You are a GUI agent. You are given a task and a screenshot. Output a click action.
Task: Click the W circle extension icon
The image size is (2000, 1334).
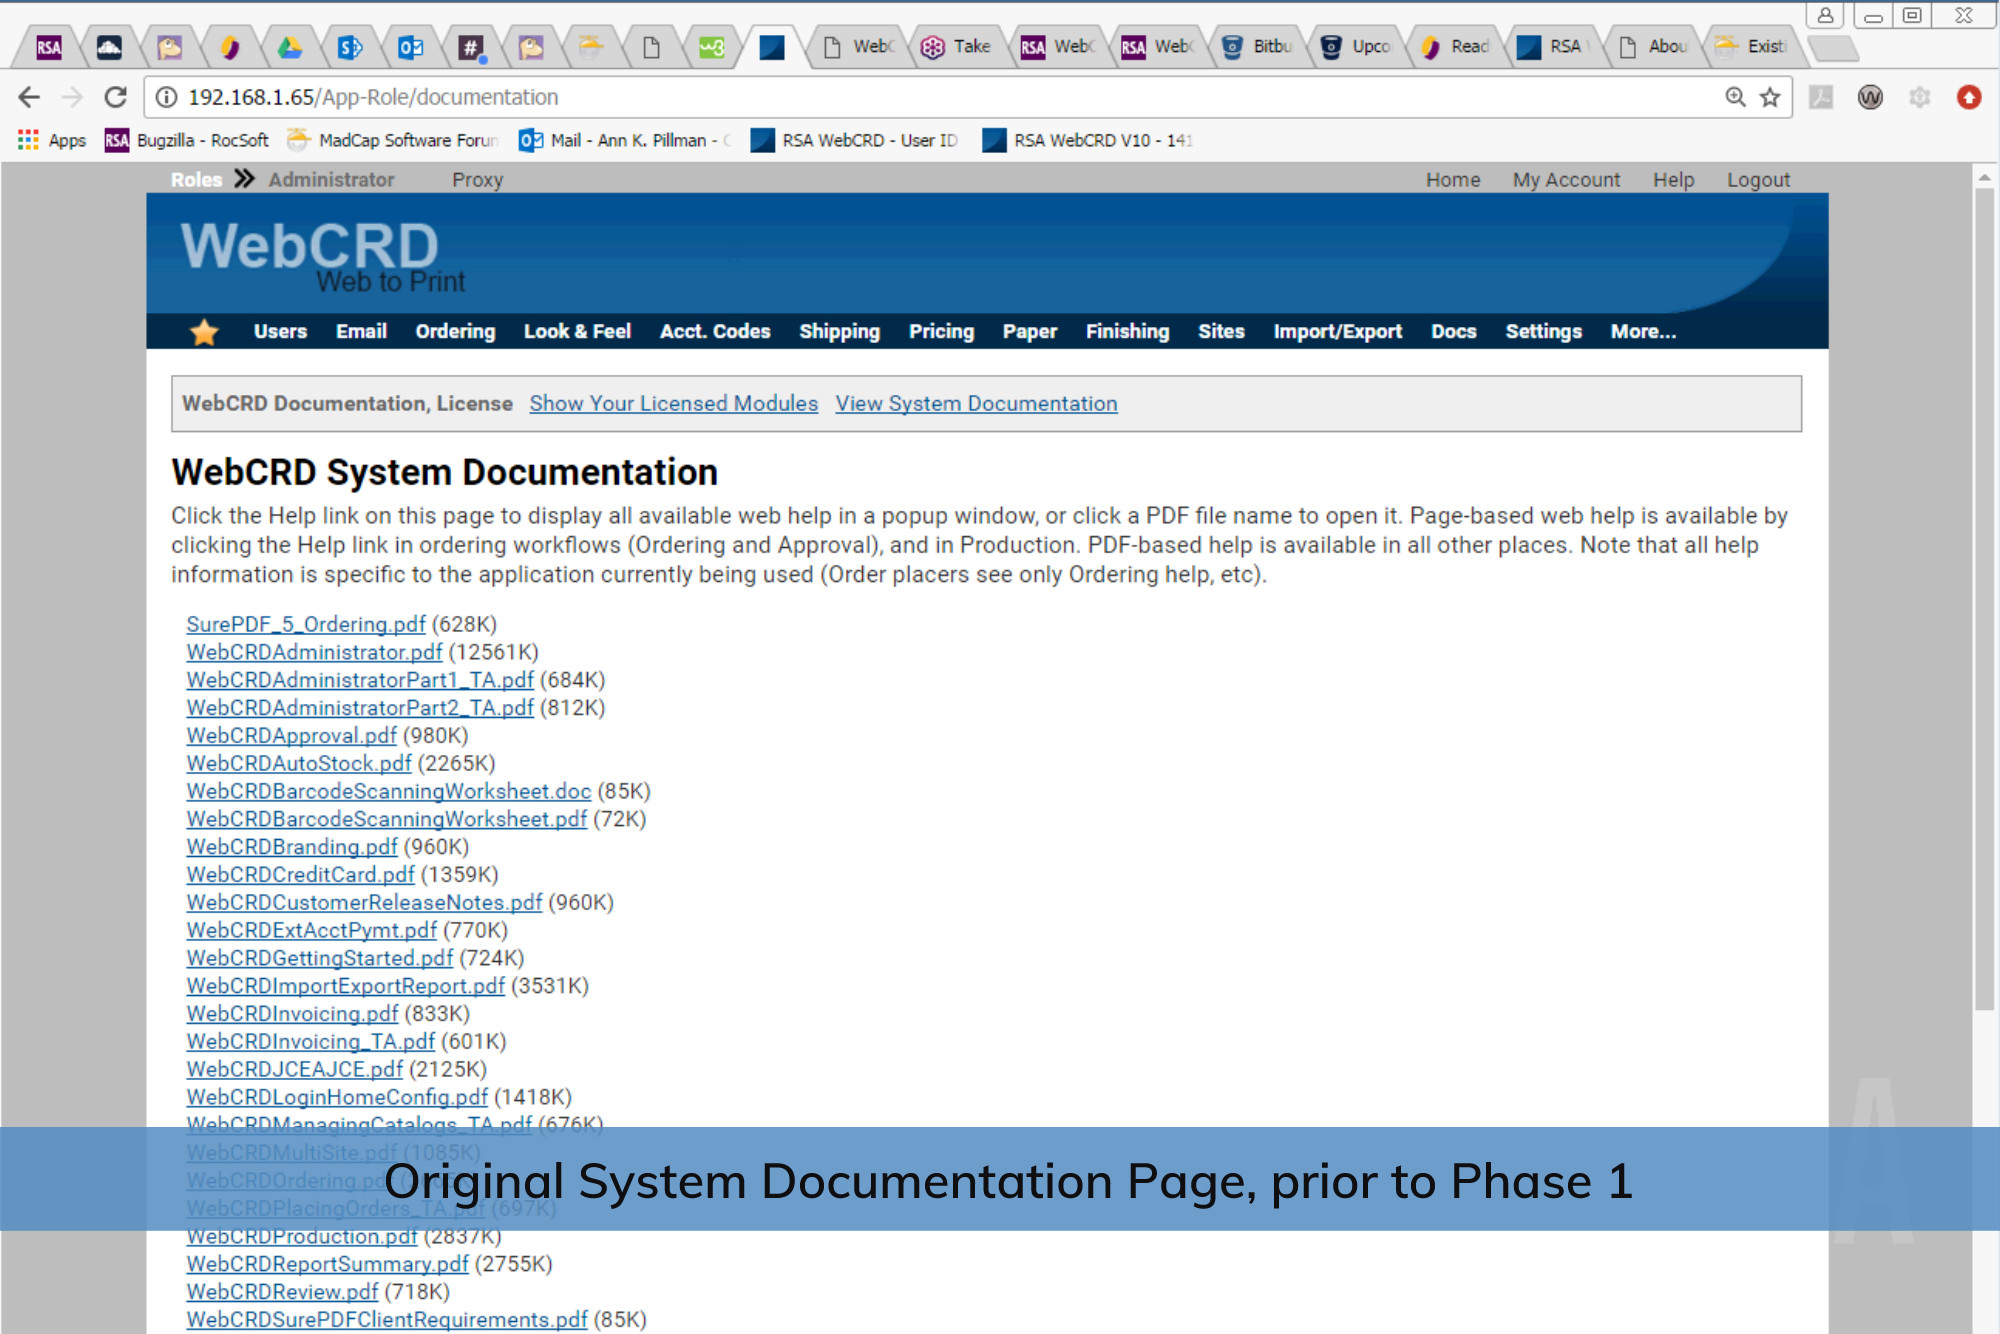[x=1870, y=97]
